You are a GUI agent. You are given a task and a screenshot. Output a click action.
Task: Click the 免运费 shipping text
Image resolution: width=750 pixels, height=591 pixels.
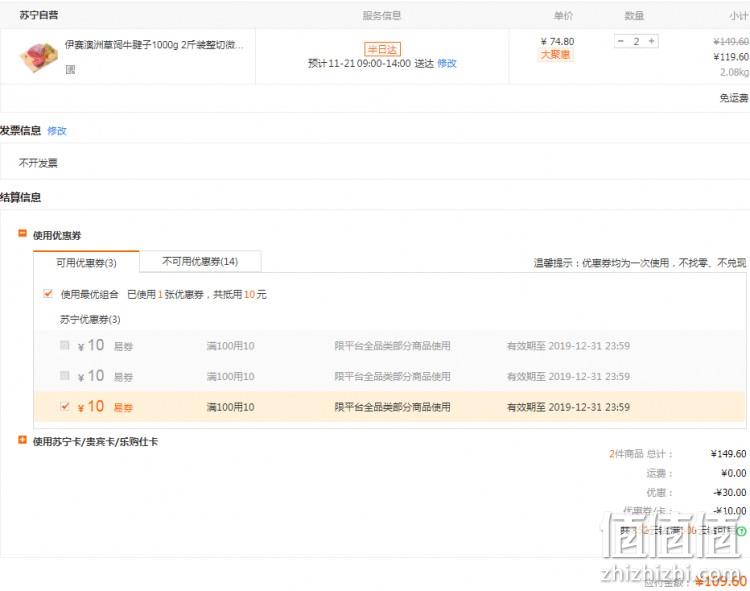click(734, 98)
